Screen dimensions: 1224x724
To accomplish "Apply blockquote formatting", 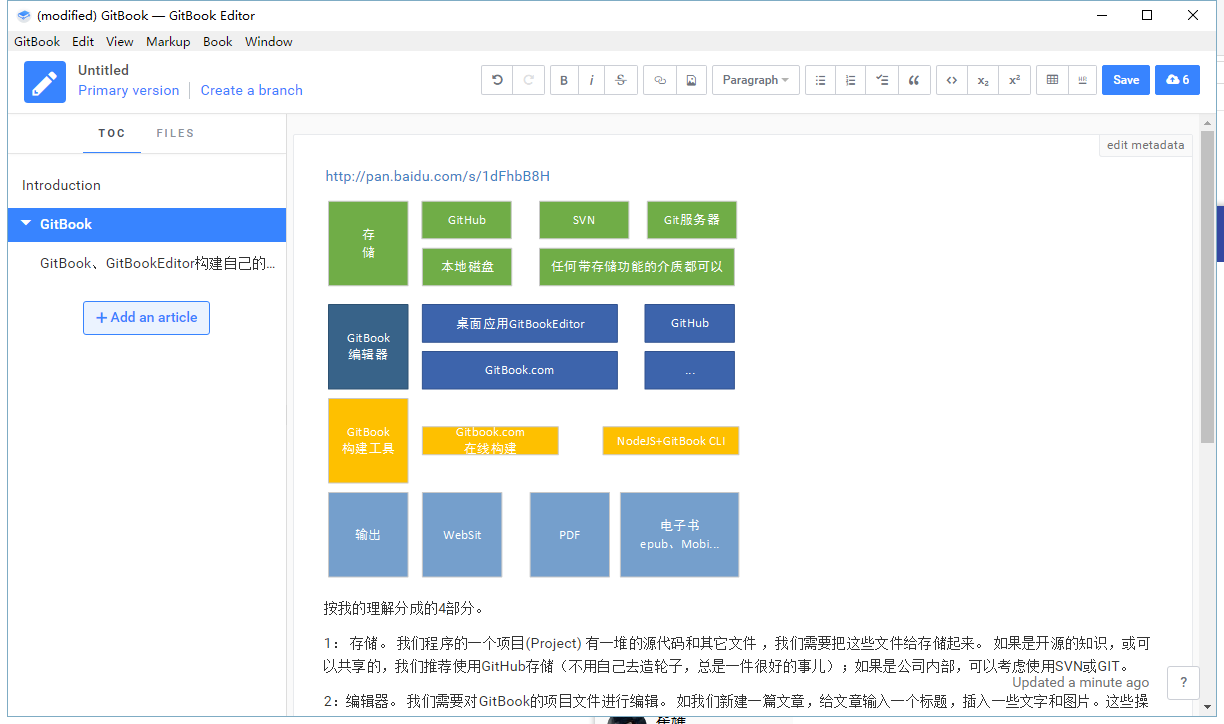I will (913, 80).
